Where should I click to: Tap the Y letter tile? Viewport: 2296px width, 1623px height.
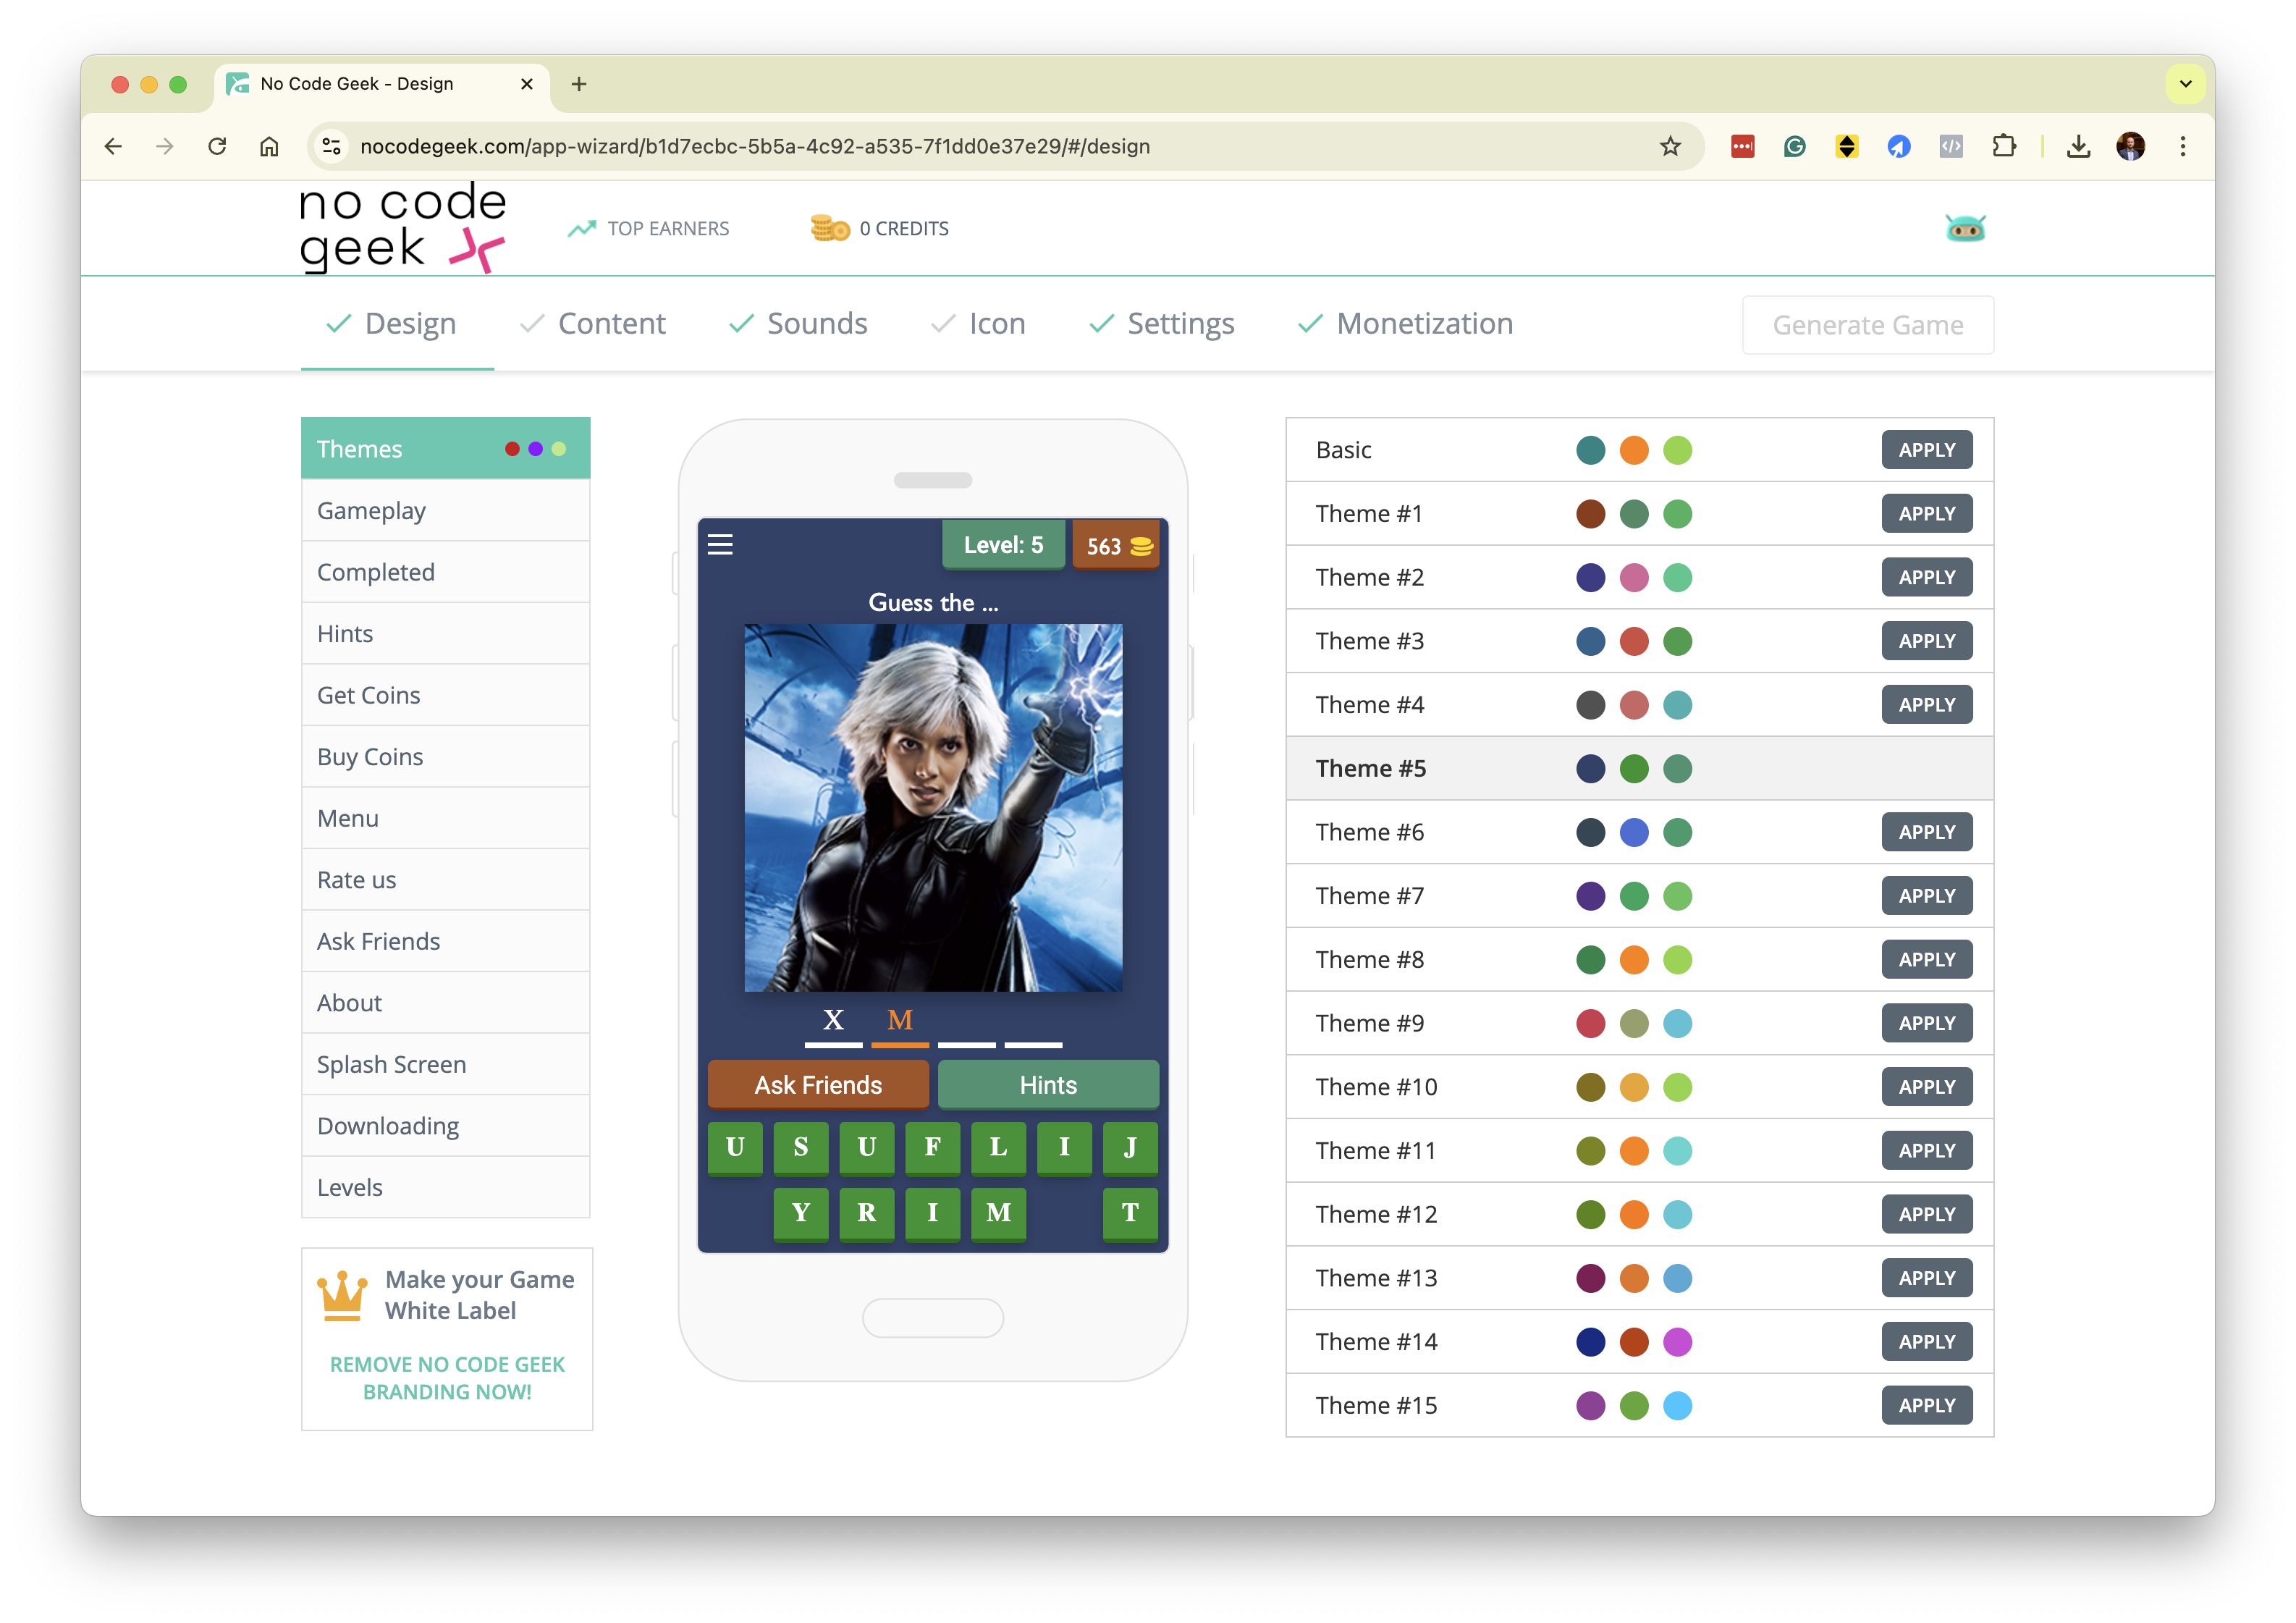800,1214
